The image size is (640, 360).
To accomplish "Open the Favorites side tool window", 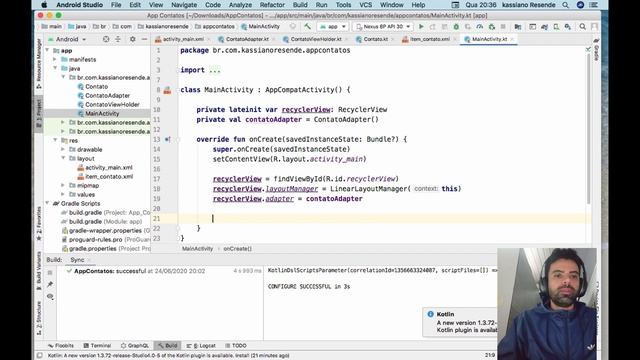I will [x=39, y=223].
